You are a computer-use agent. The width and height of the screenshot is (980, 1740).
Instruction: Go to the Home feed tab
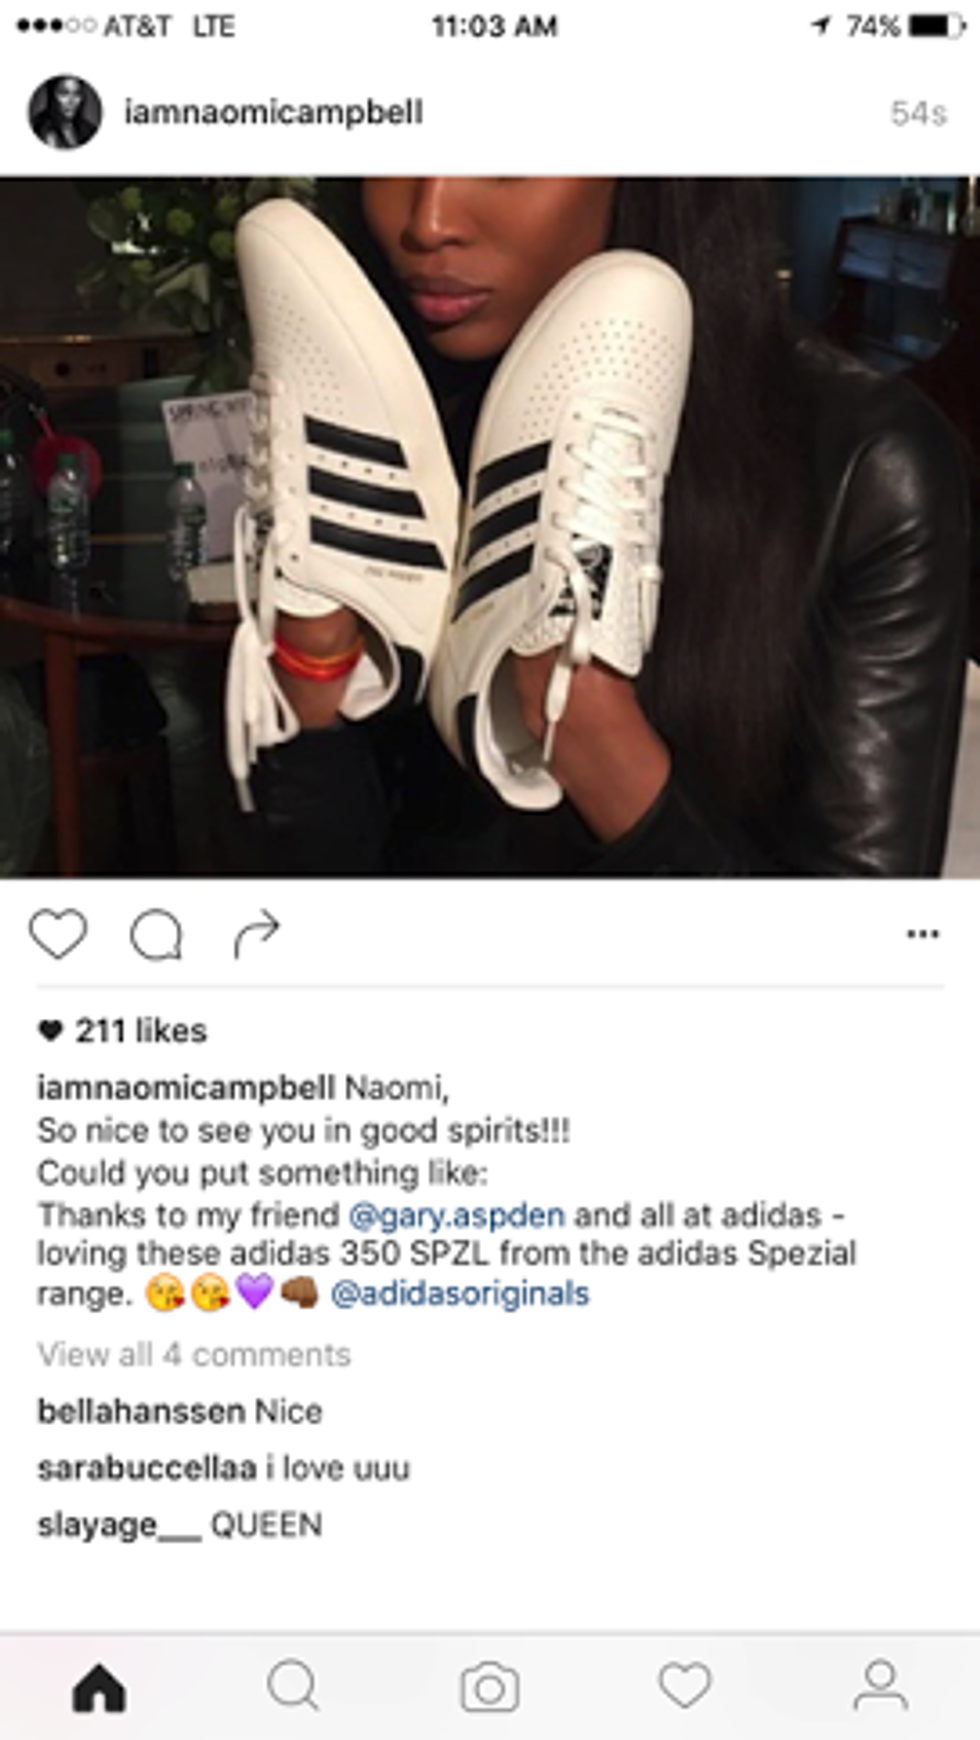point(99,1689)
